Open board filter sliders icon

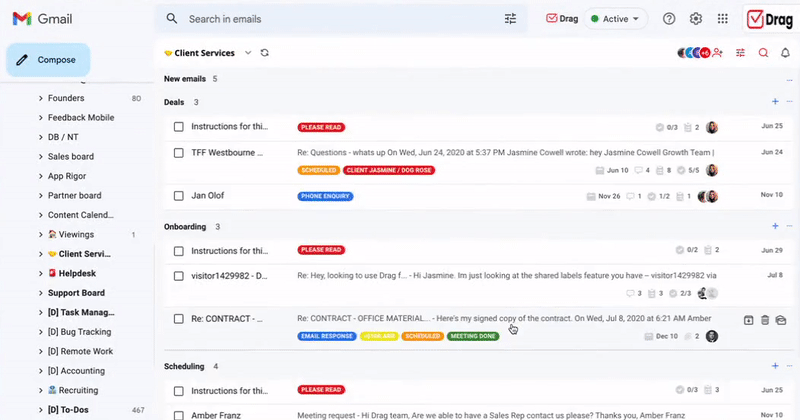pos(740,53)
